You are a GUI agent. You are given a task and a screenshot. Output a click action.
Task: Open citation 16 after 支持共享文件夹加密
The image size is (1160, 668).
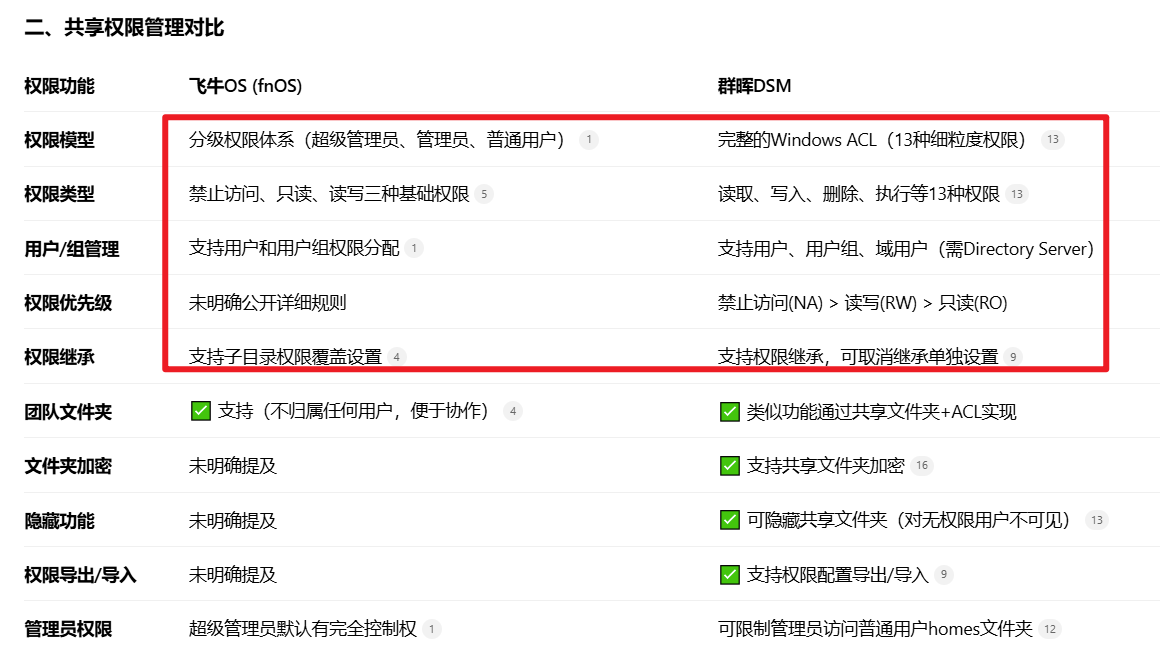pyautogui.click(x=922, y=465)
